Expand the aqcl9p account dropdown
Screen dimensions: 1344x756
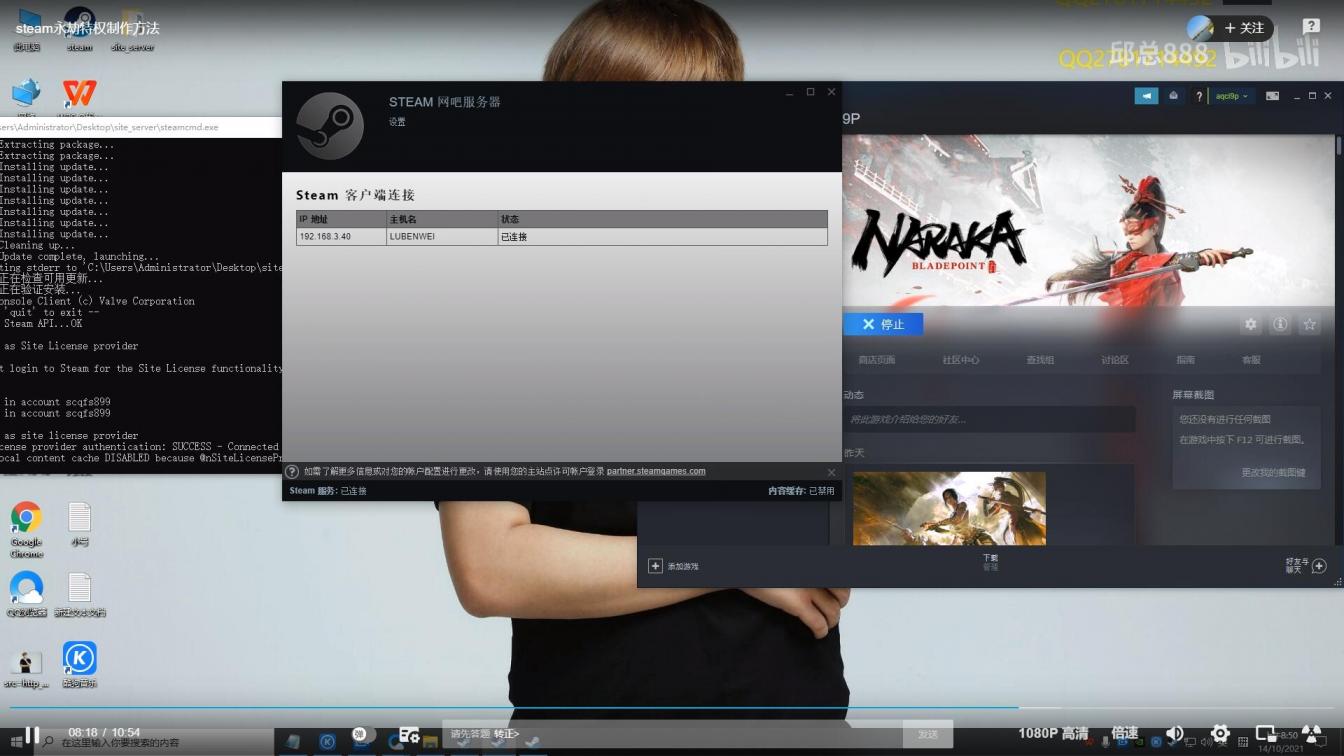1233,96
